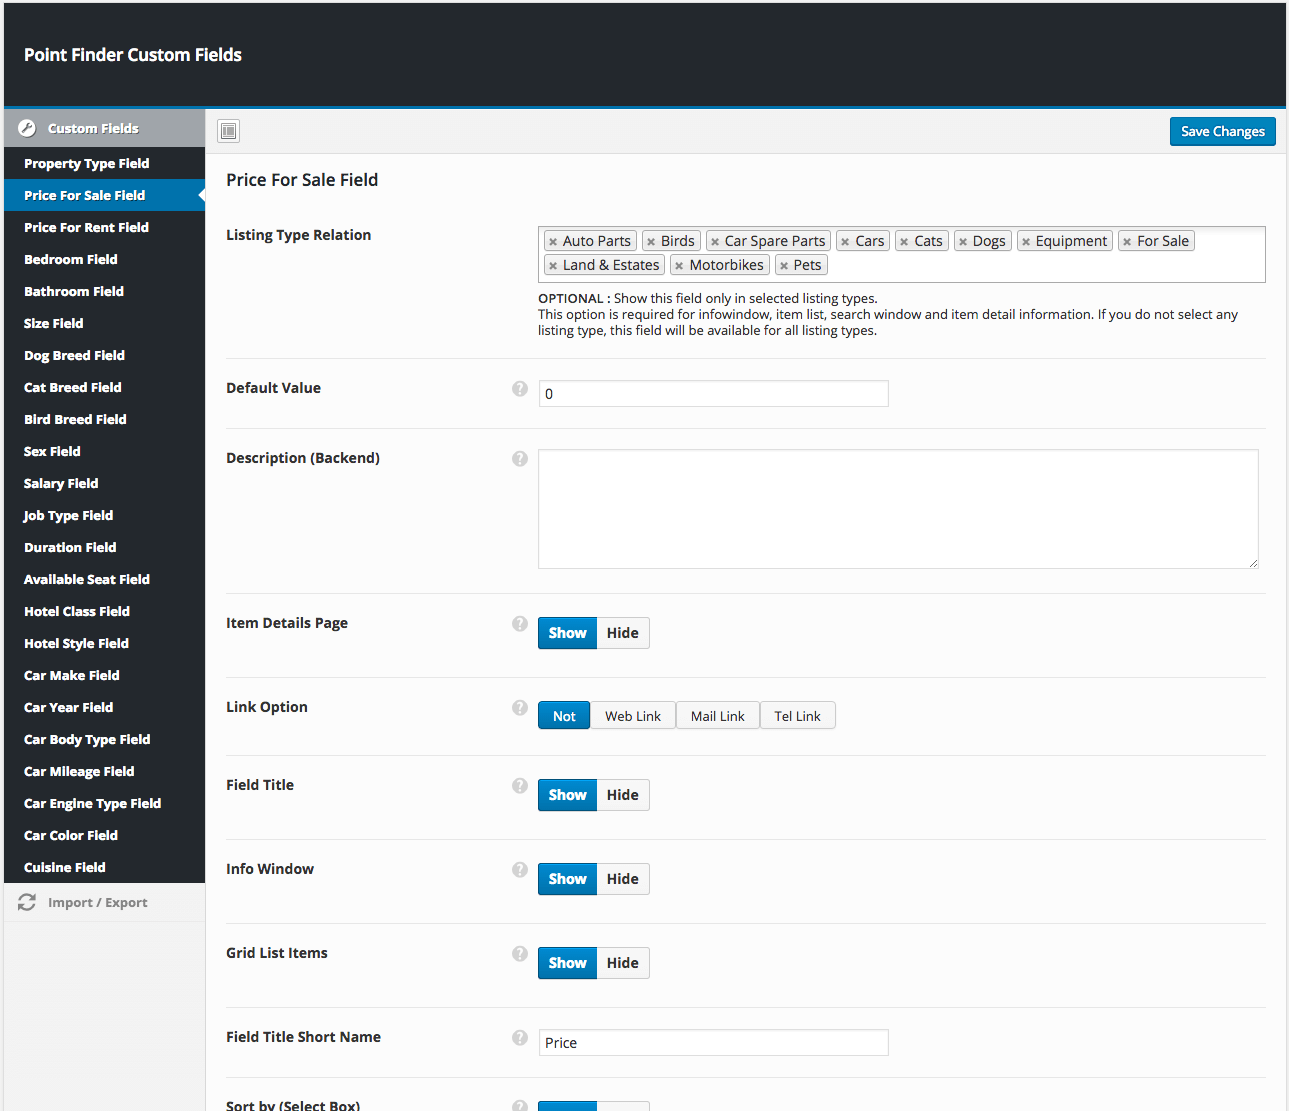Click the Link Option help icon

[520, 708]
